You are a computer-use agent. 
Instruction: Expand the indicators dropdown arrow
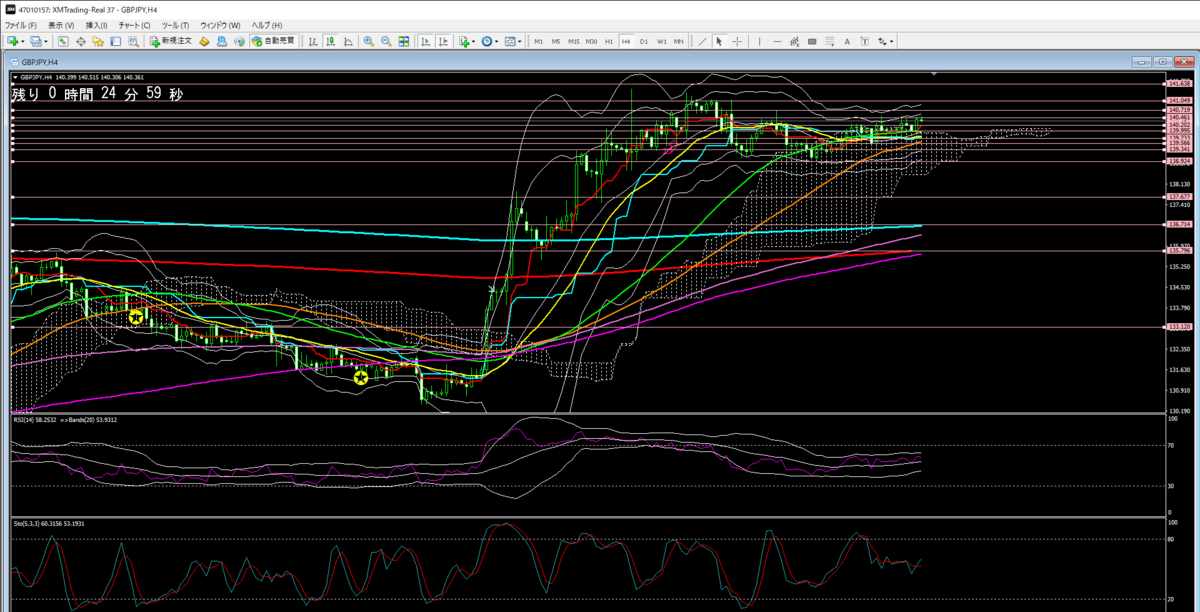tap(474, 41)
